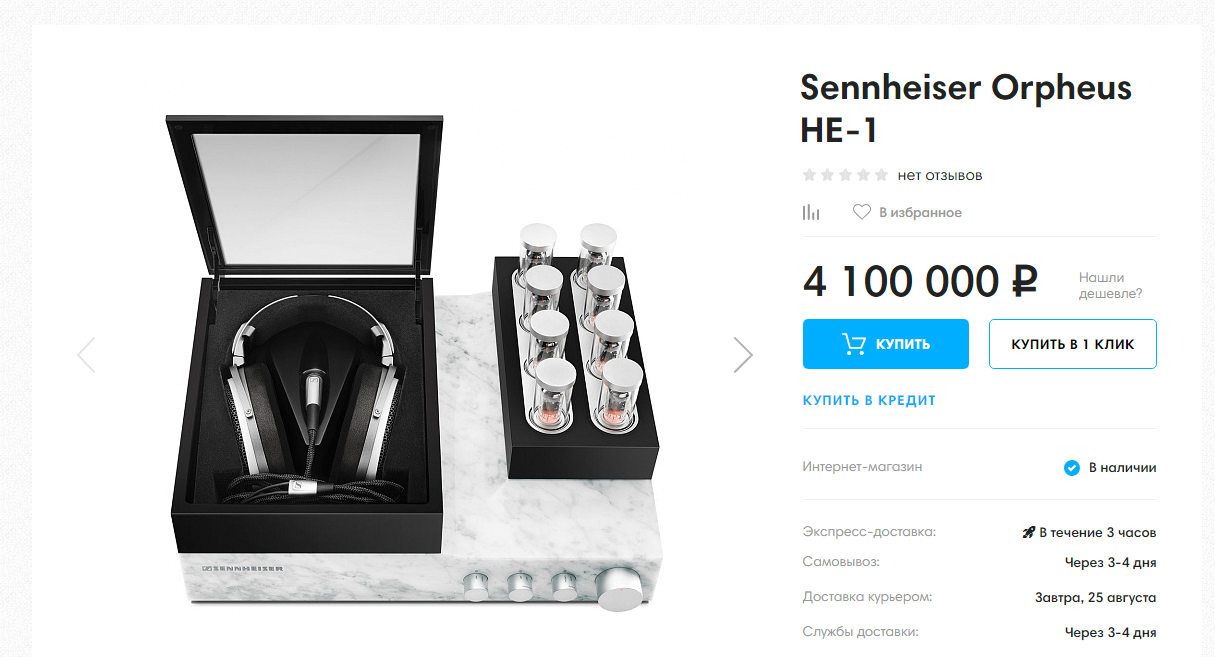
Task: Click the Самовывоз delivery option label
Action: pos(841,562)
